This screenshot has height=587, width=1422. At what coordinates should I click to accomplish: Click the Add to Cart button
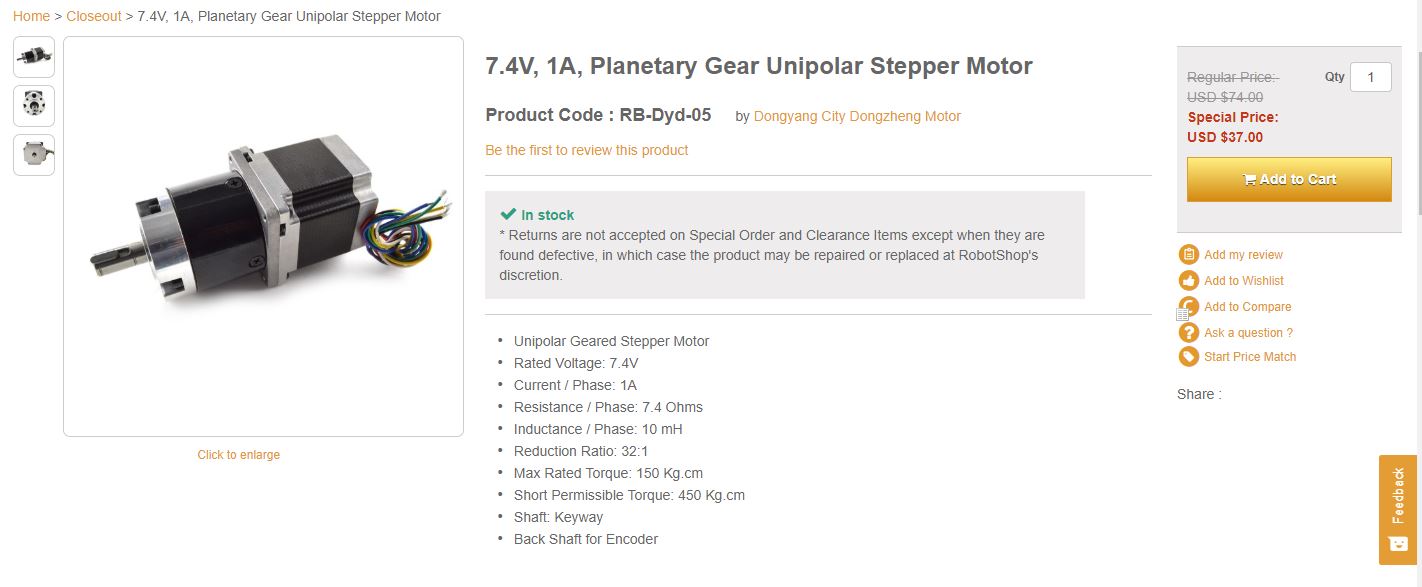[1288, 179]
